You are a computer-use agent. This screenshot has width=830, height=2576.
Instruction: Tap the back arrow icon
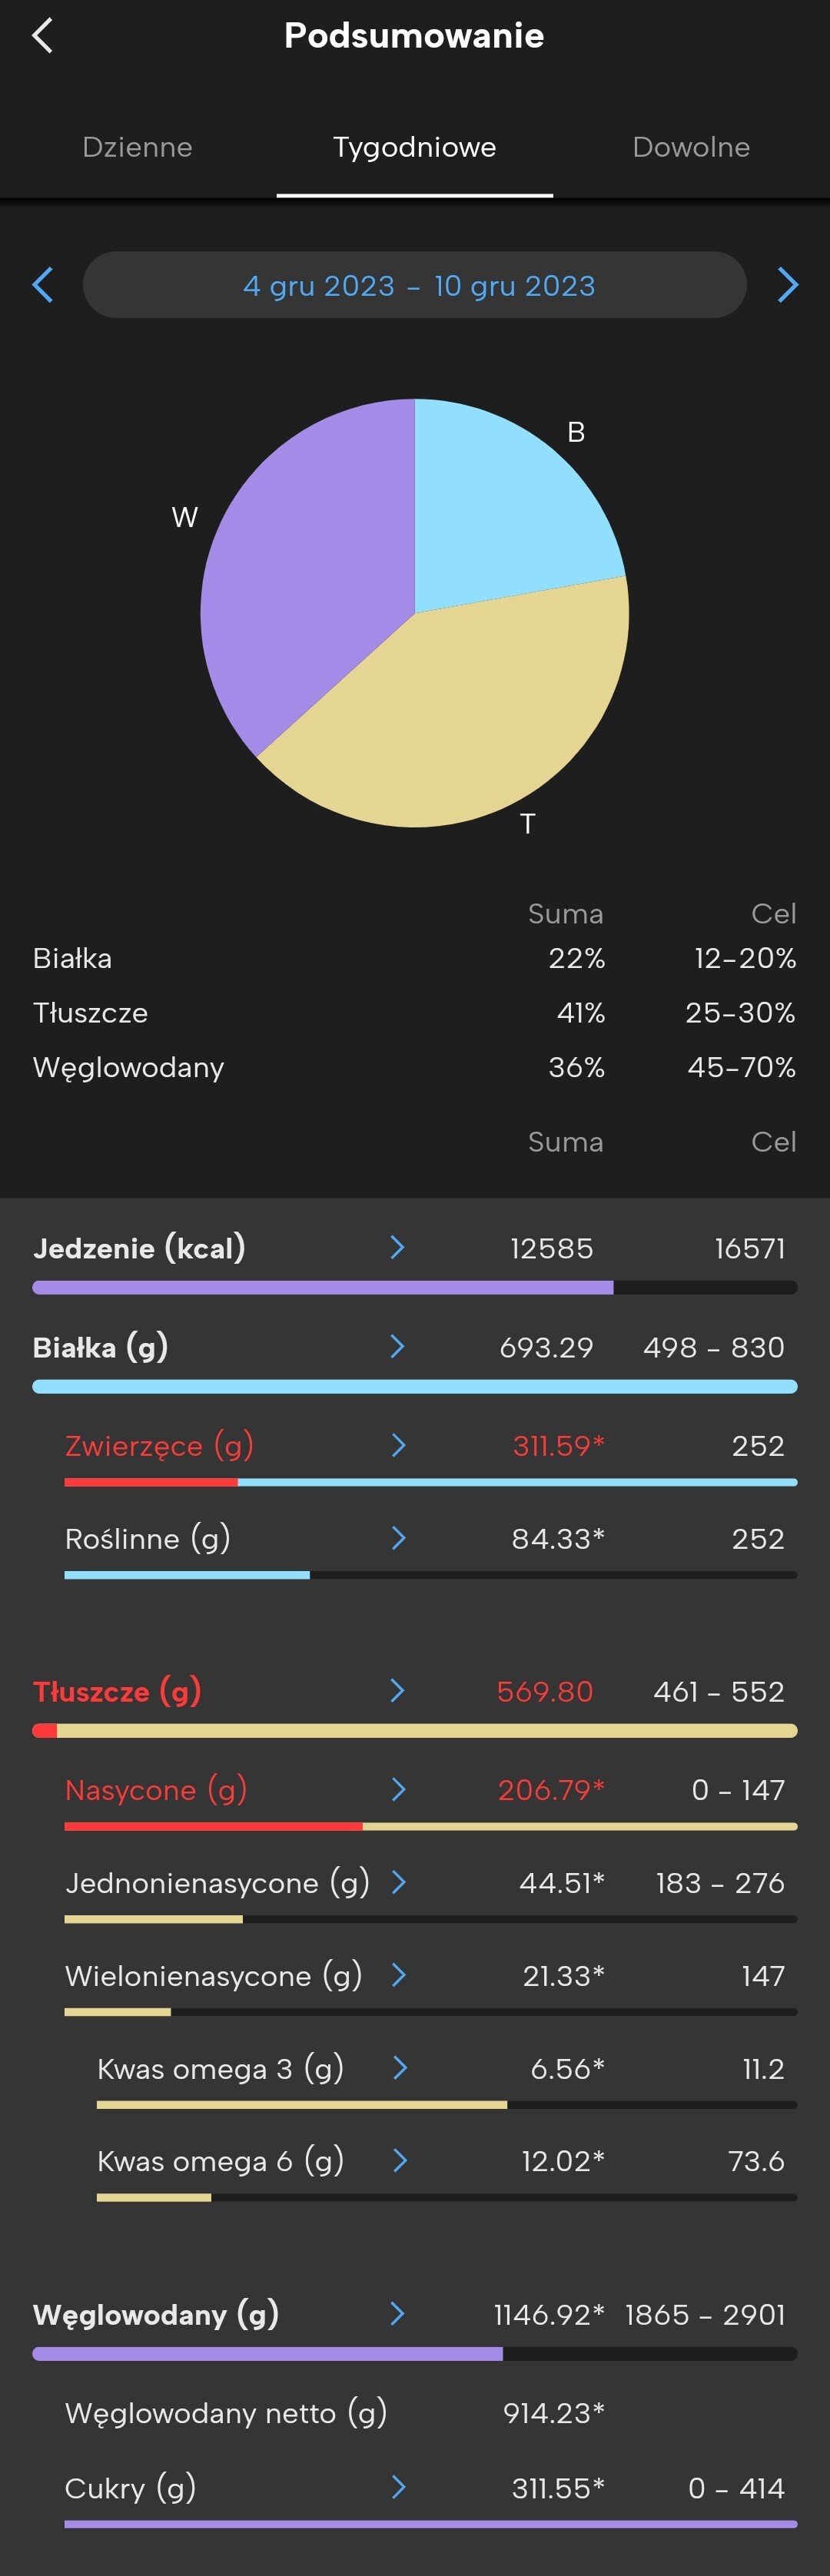click(x=42, y=36)
